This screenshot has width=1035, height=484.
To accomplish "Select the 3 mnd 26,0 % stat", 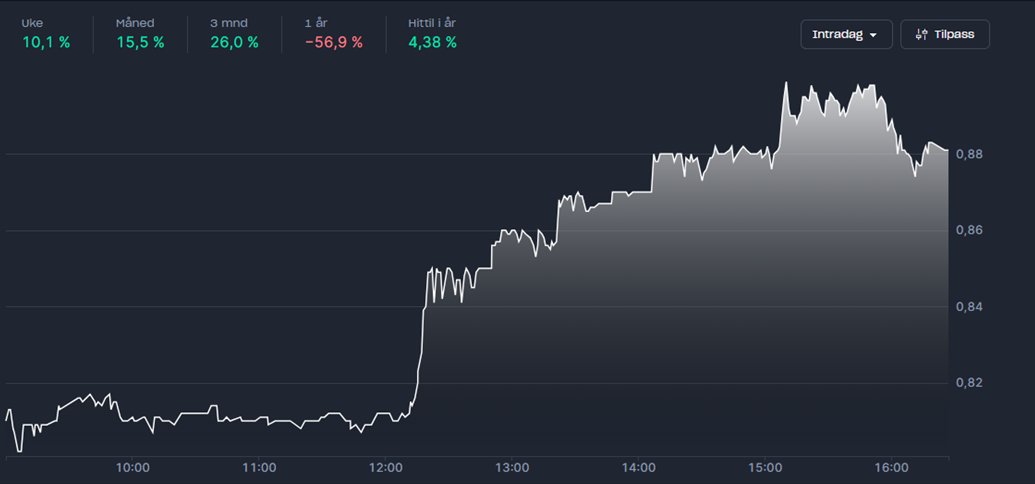I will pos(234,34).
